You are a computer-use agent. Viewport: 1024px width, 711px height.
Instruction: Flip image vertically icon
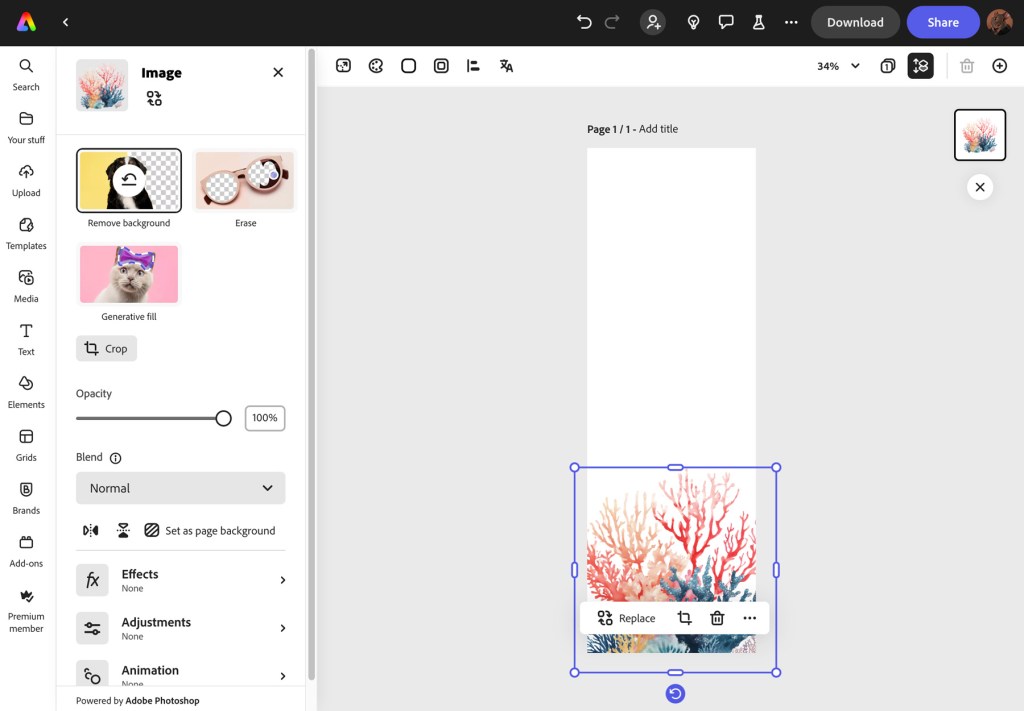point(123,530)
